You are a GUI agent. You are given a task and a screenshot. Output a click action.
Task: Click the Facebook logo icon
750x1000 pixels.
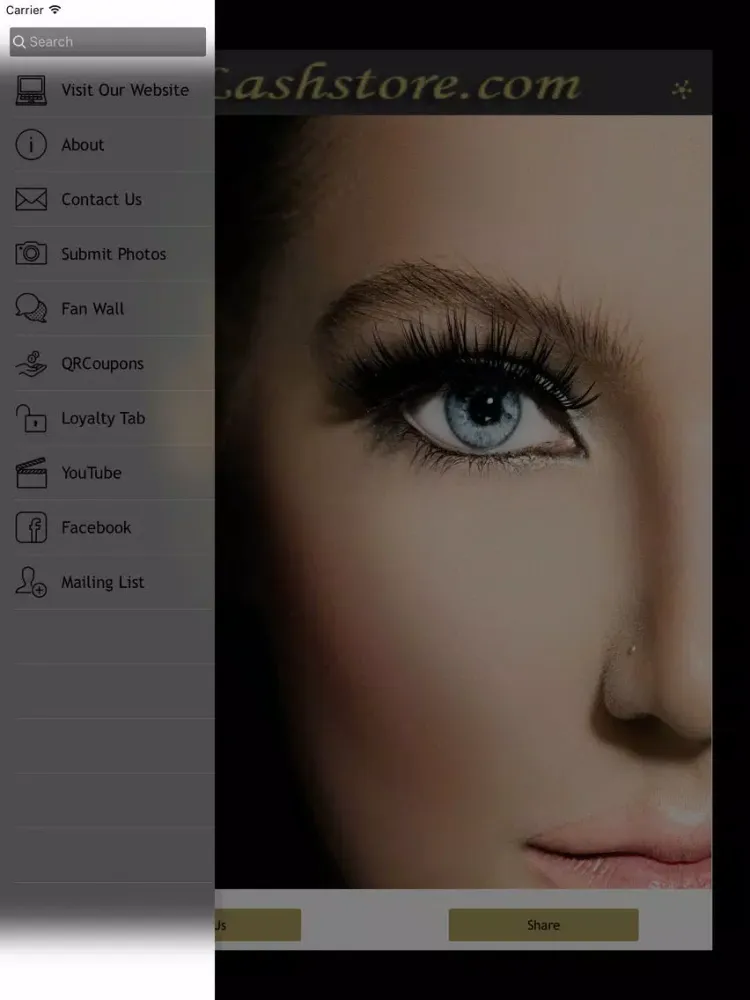tap(31, 527)
